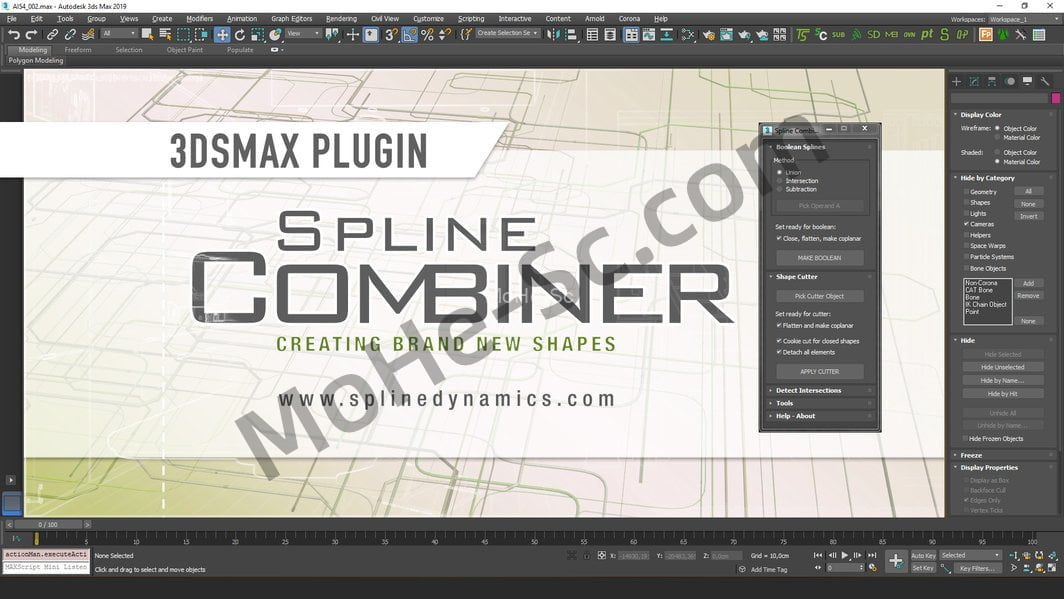
Task: Expand the Detect Intersections rollout
Action: (809, 390)
